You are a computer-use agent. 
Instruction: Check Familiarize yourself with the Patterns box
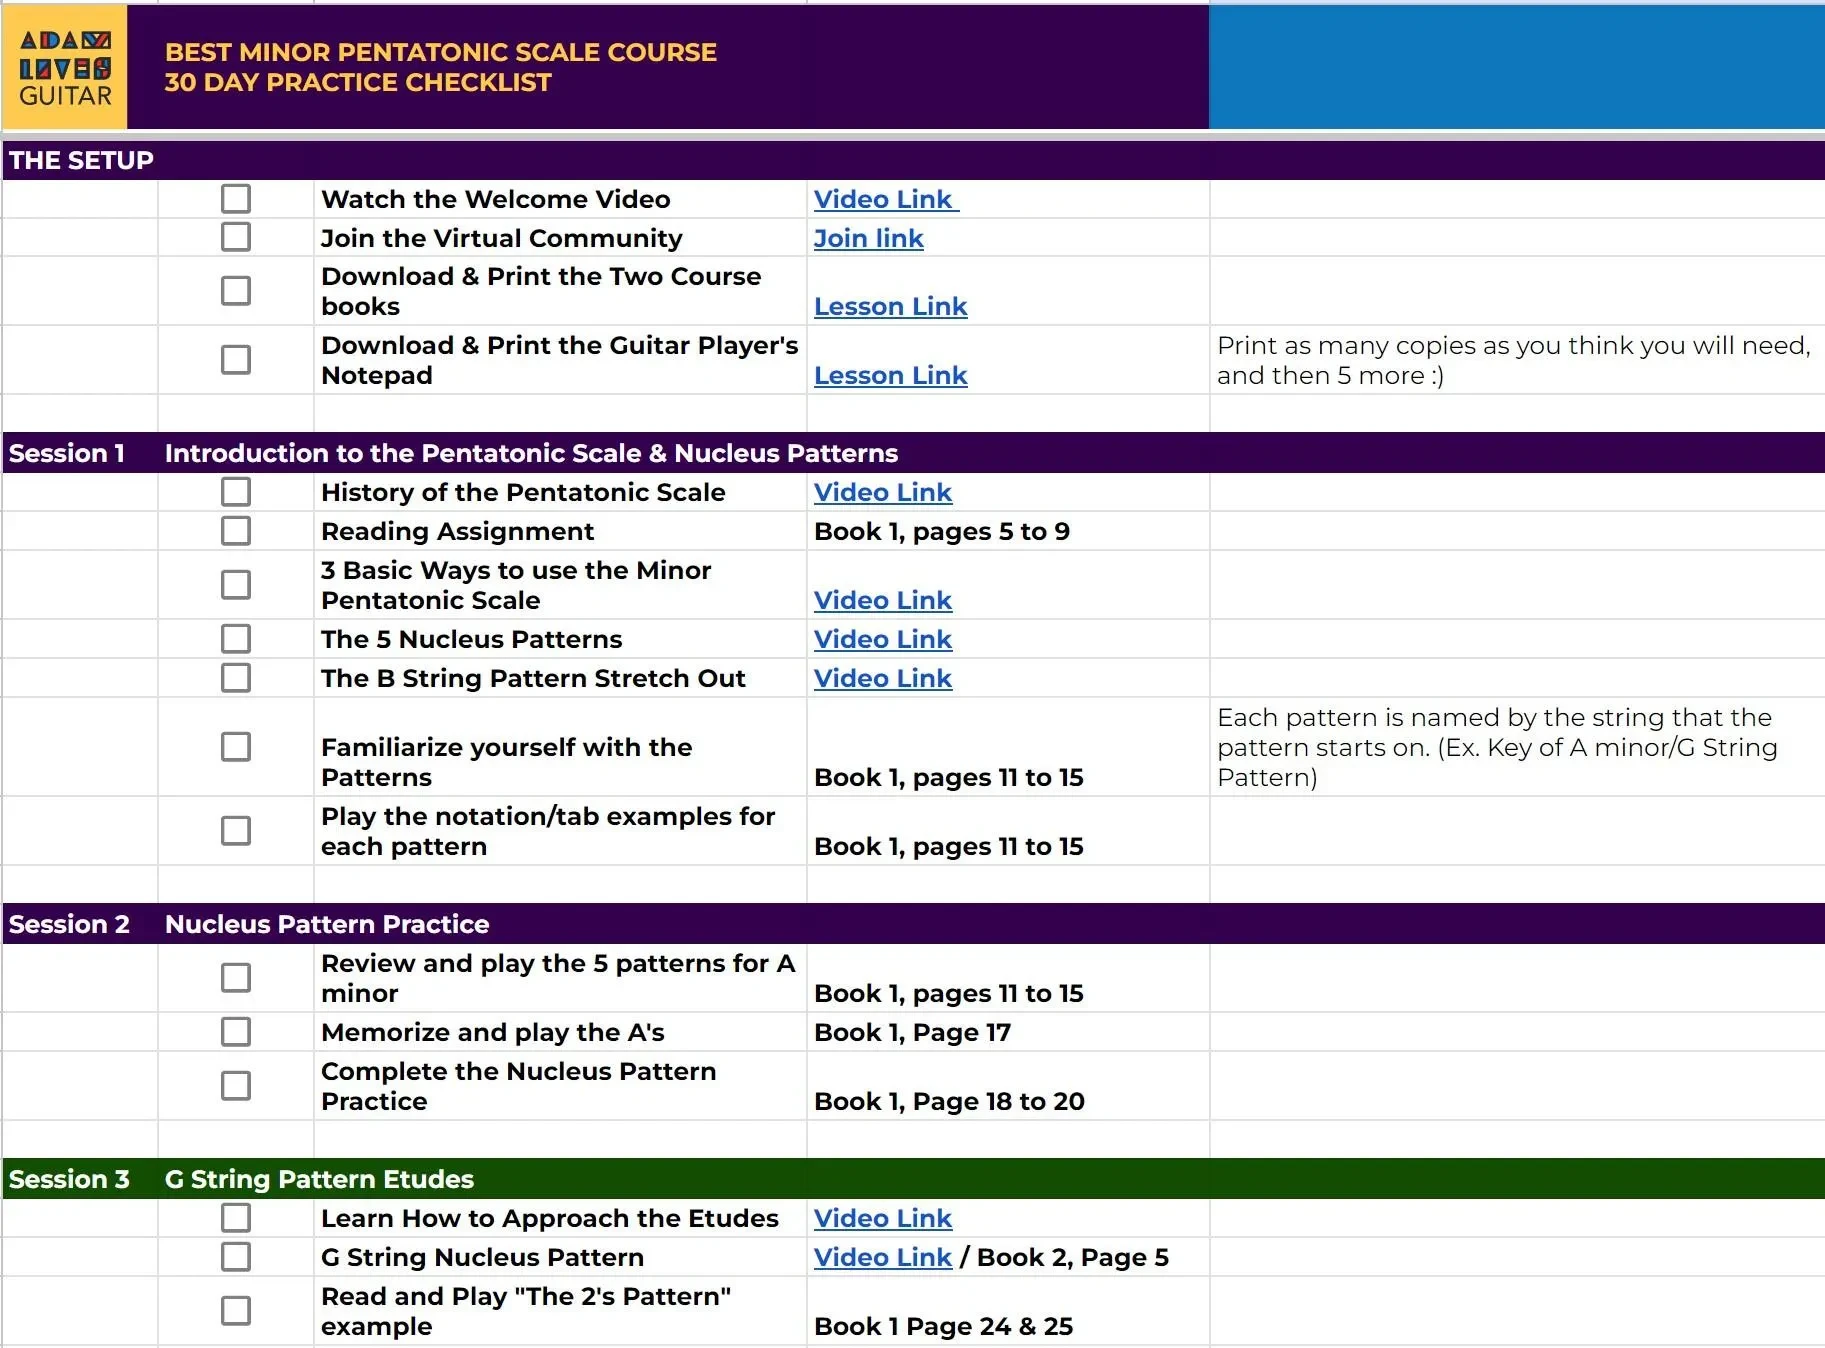coord(236,746)
